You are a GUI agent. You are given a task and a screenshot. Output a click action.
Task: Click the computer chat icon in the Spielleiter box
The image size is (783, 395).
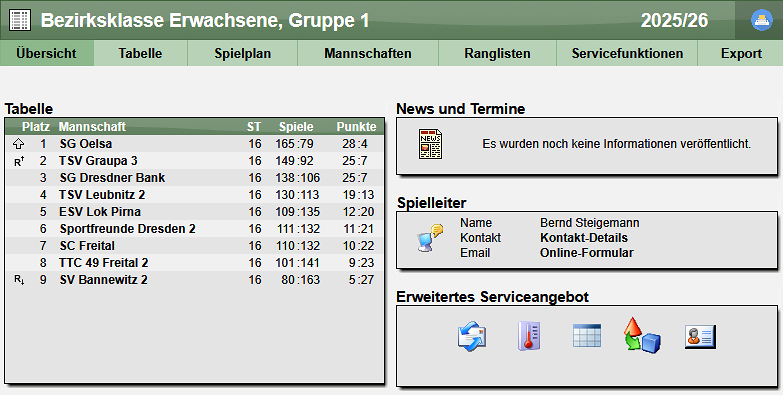(430, 238)
